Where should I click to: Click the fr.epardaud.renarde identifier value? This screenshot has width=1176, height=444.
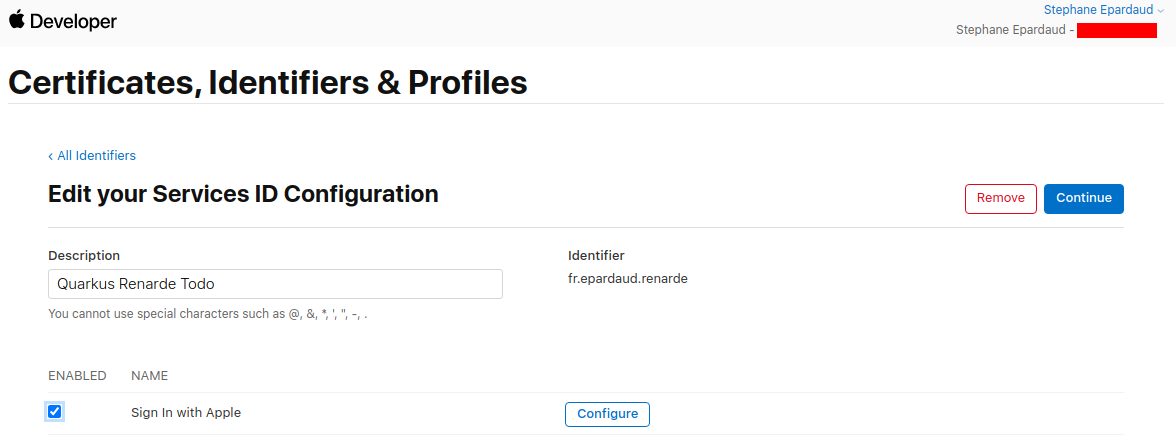(x=627, y=278)
